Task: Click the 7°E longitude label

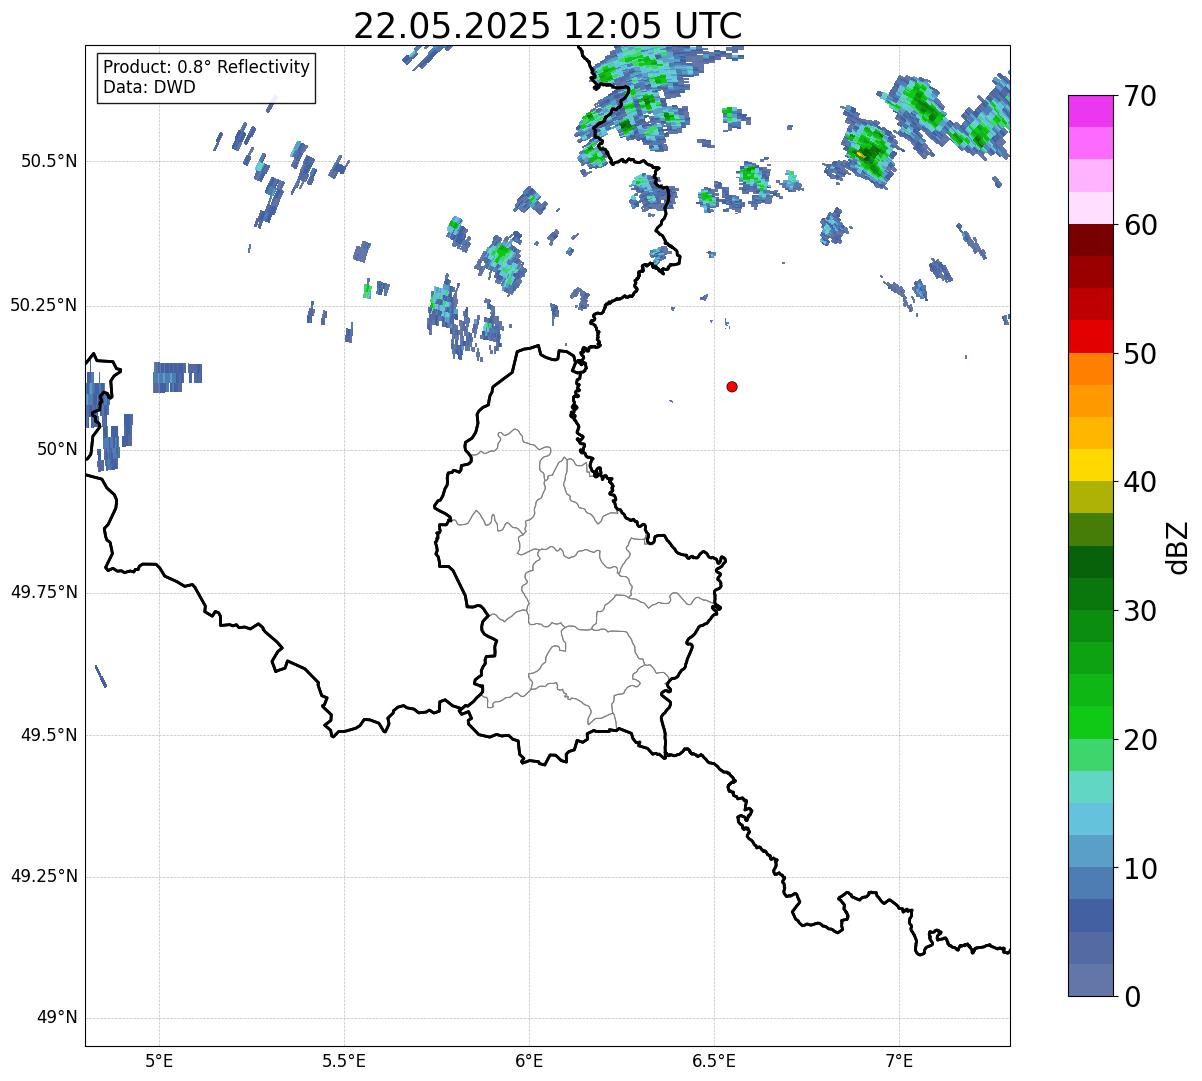Action: (x=900, y=1061)
